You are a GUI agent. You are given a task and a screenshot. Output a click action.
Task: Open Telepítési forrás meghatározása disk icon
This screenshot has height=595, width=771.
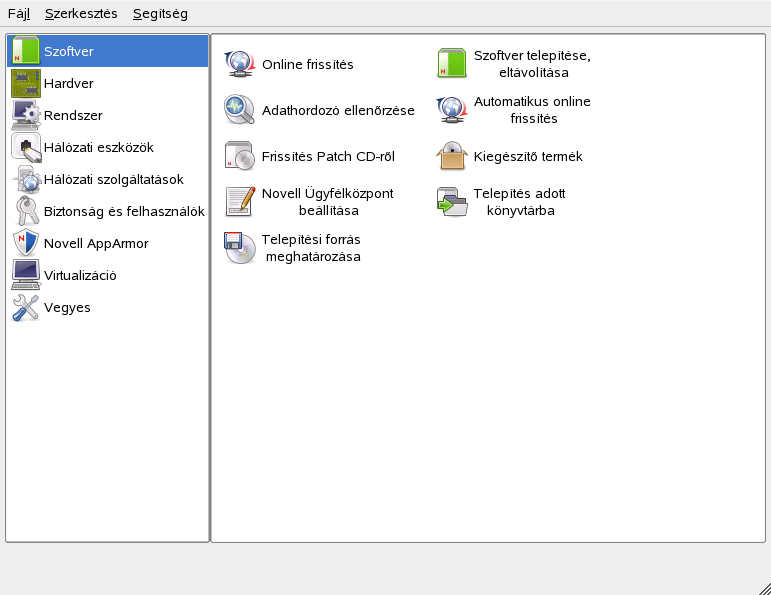240,248
